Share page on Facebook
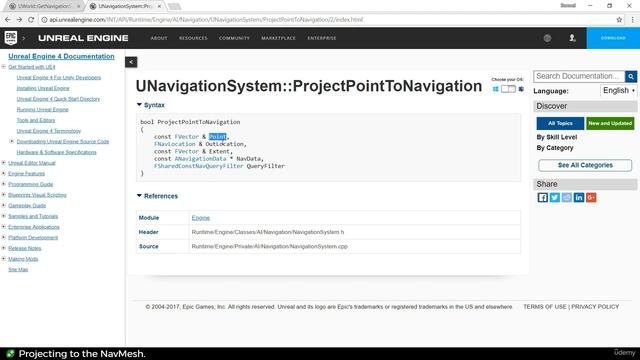Screen dimensions: 640x360 point(542,198)
